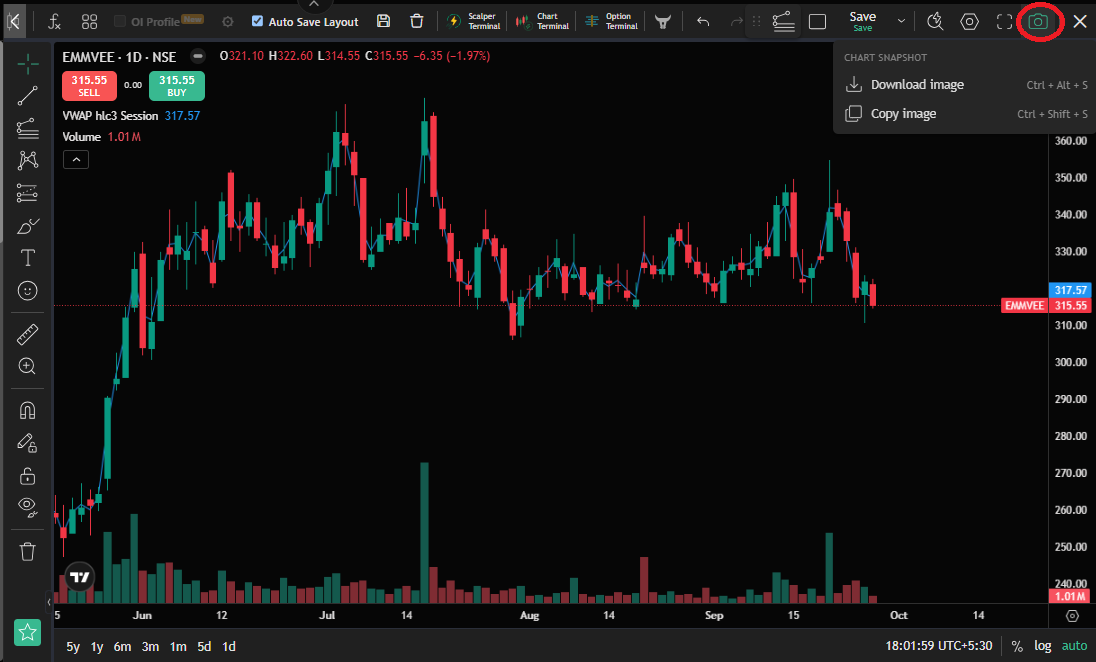Enable the OI Profile checkbox
The height and width of the screenshot is (662, 1096).
click(x=120, y=22)
